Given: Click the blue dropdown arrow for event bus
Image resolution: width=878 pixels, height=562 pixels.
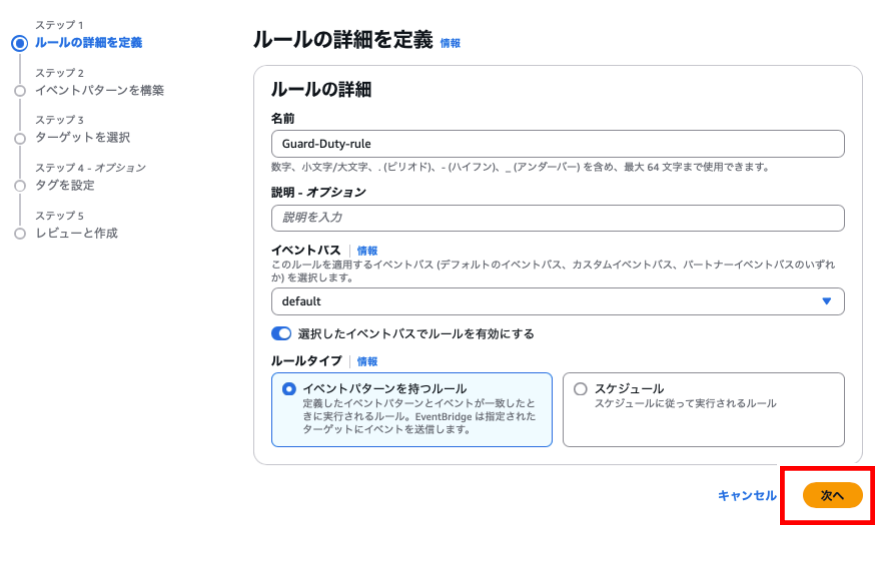Looking at the screenshot, I should pos(826,301).
